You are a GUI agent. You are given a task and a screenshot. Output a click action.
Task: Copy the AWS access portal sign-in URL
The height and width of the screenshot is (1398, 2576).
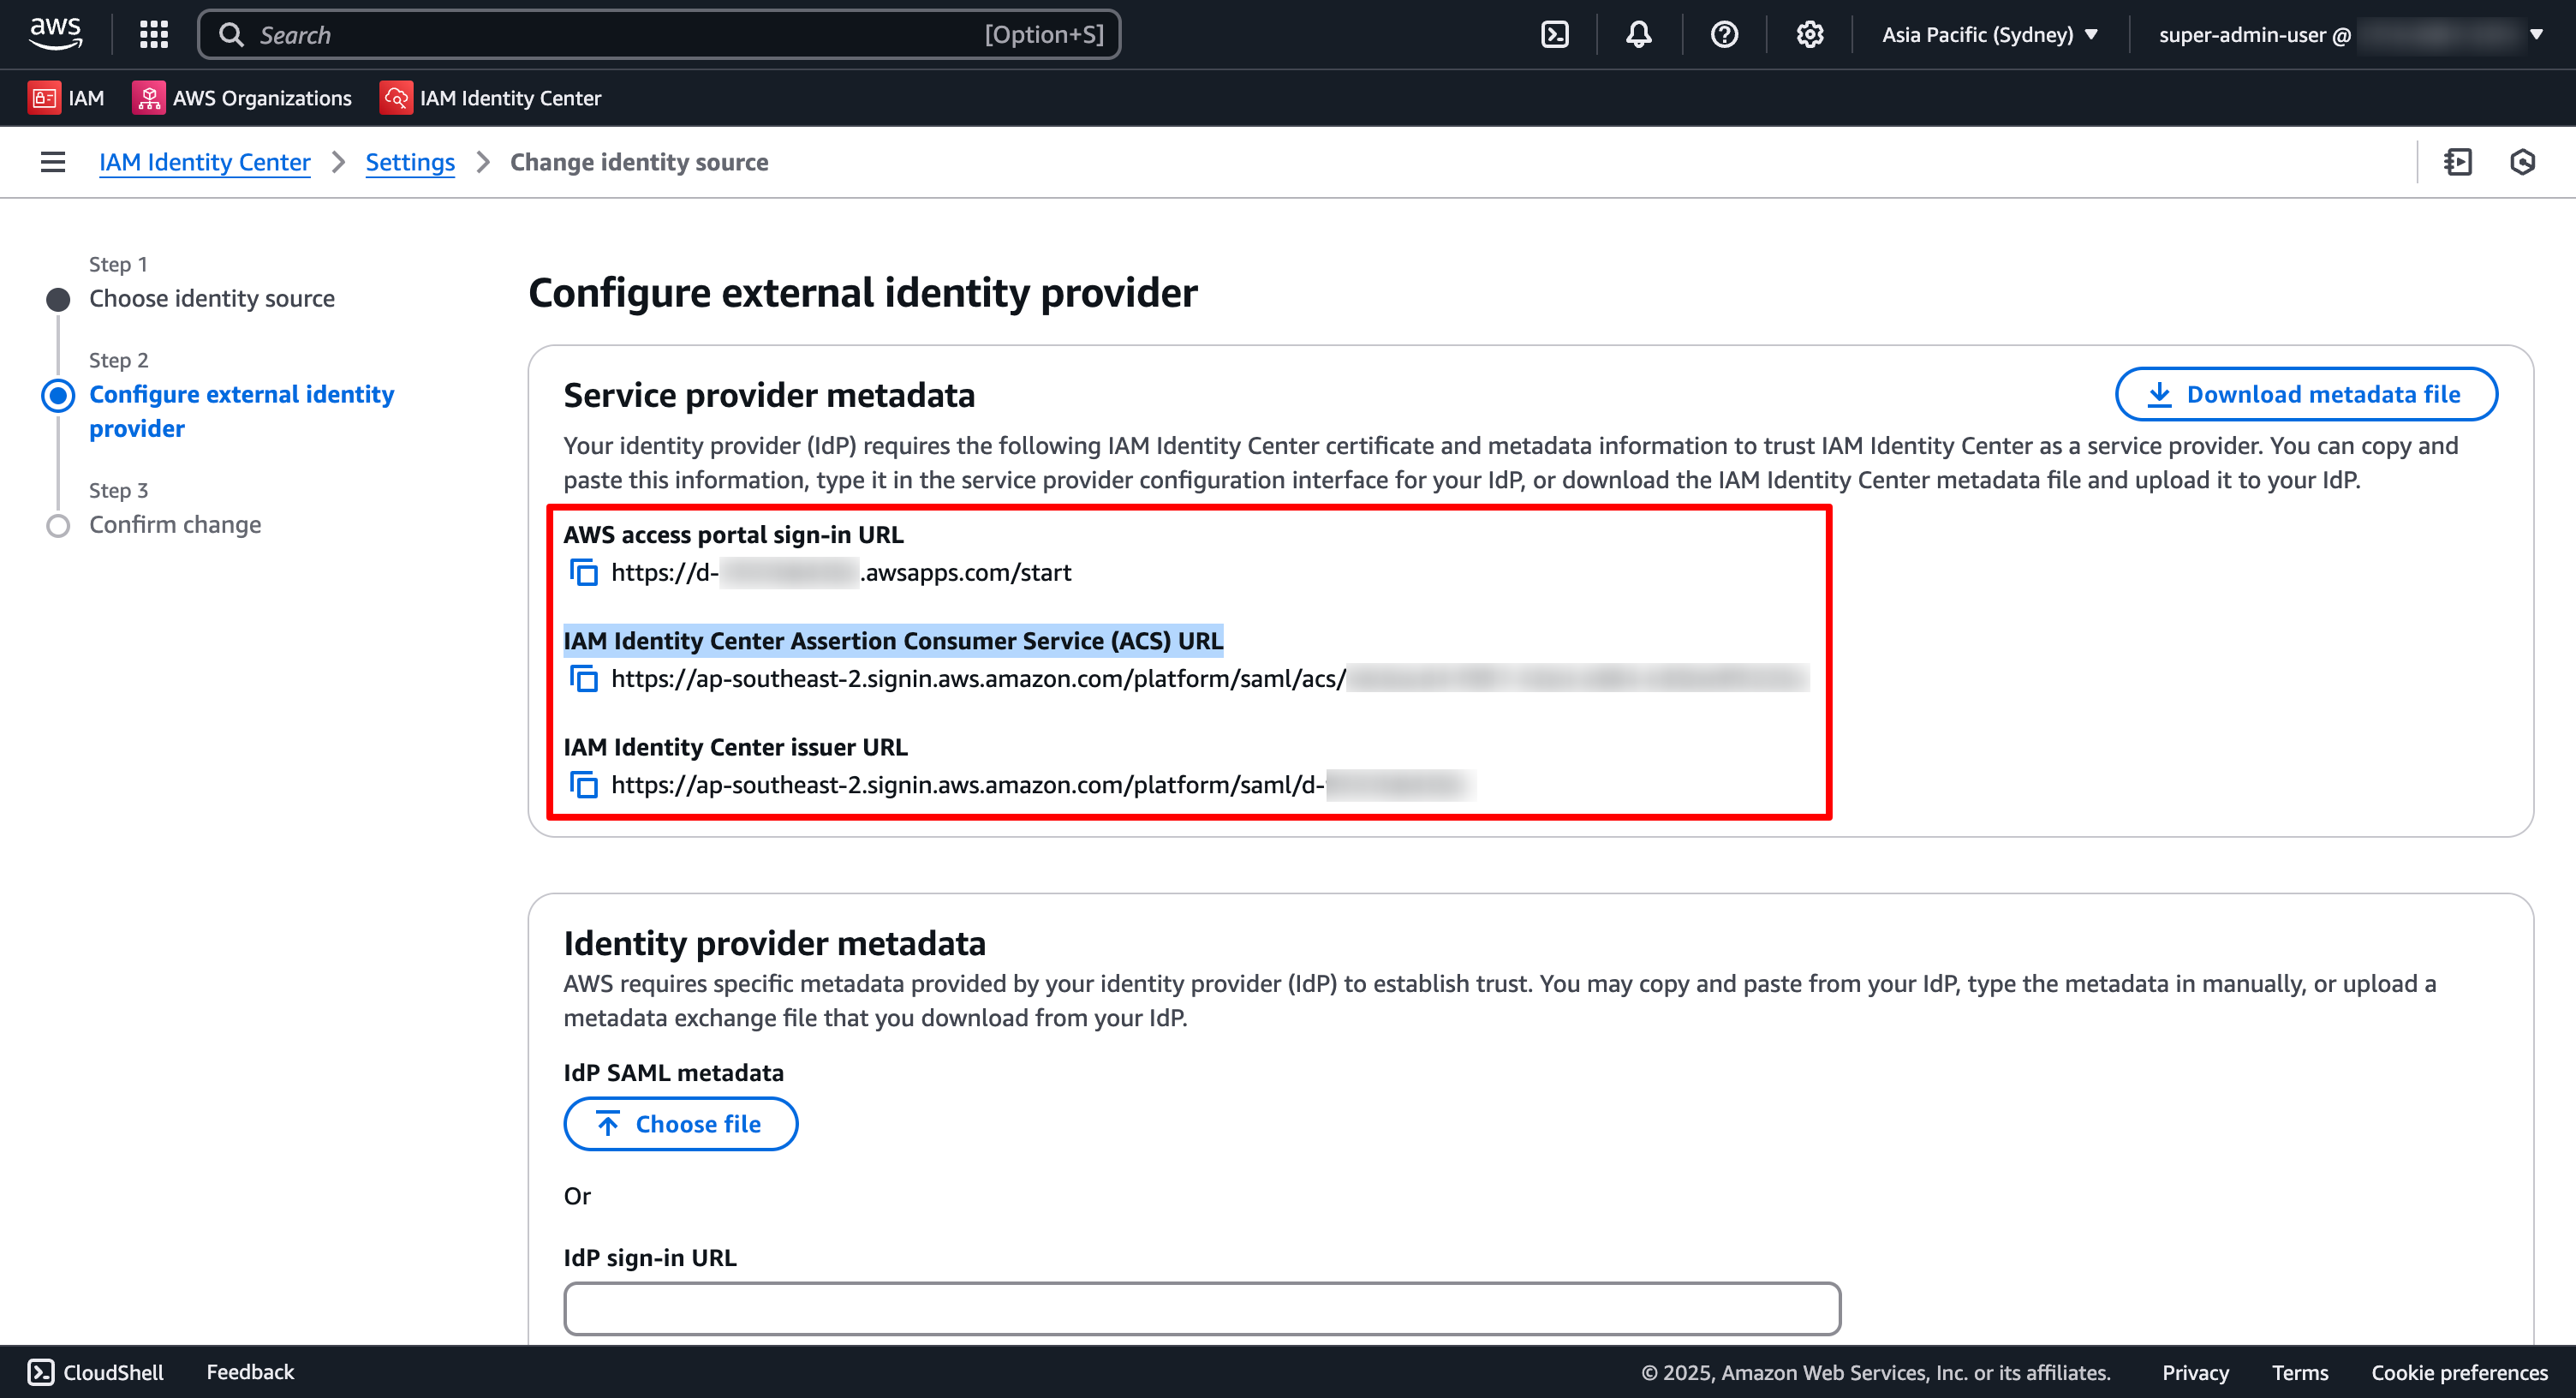(x=583, y=572)
